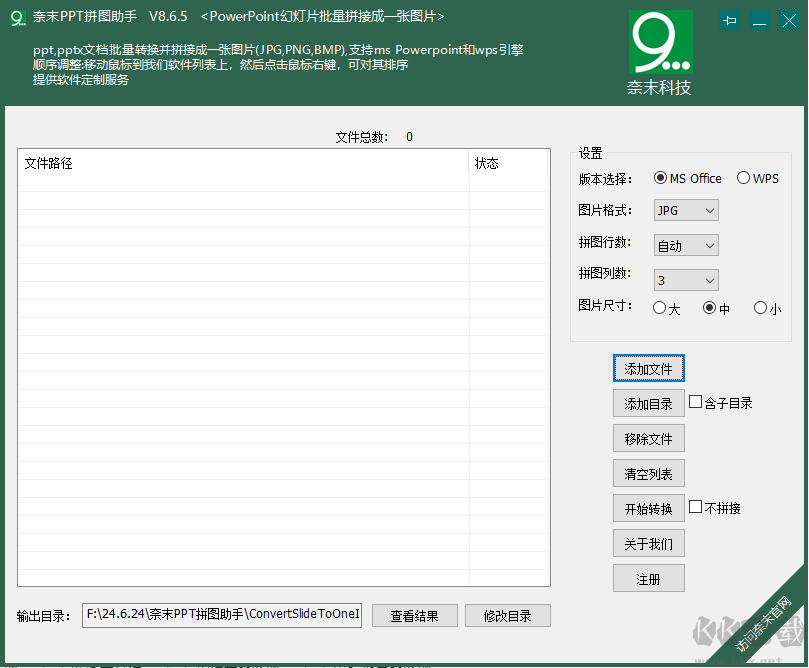809x668 pixels.
Task: Open the 图片格式 JPG dropdown
Action: 686,210
